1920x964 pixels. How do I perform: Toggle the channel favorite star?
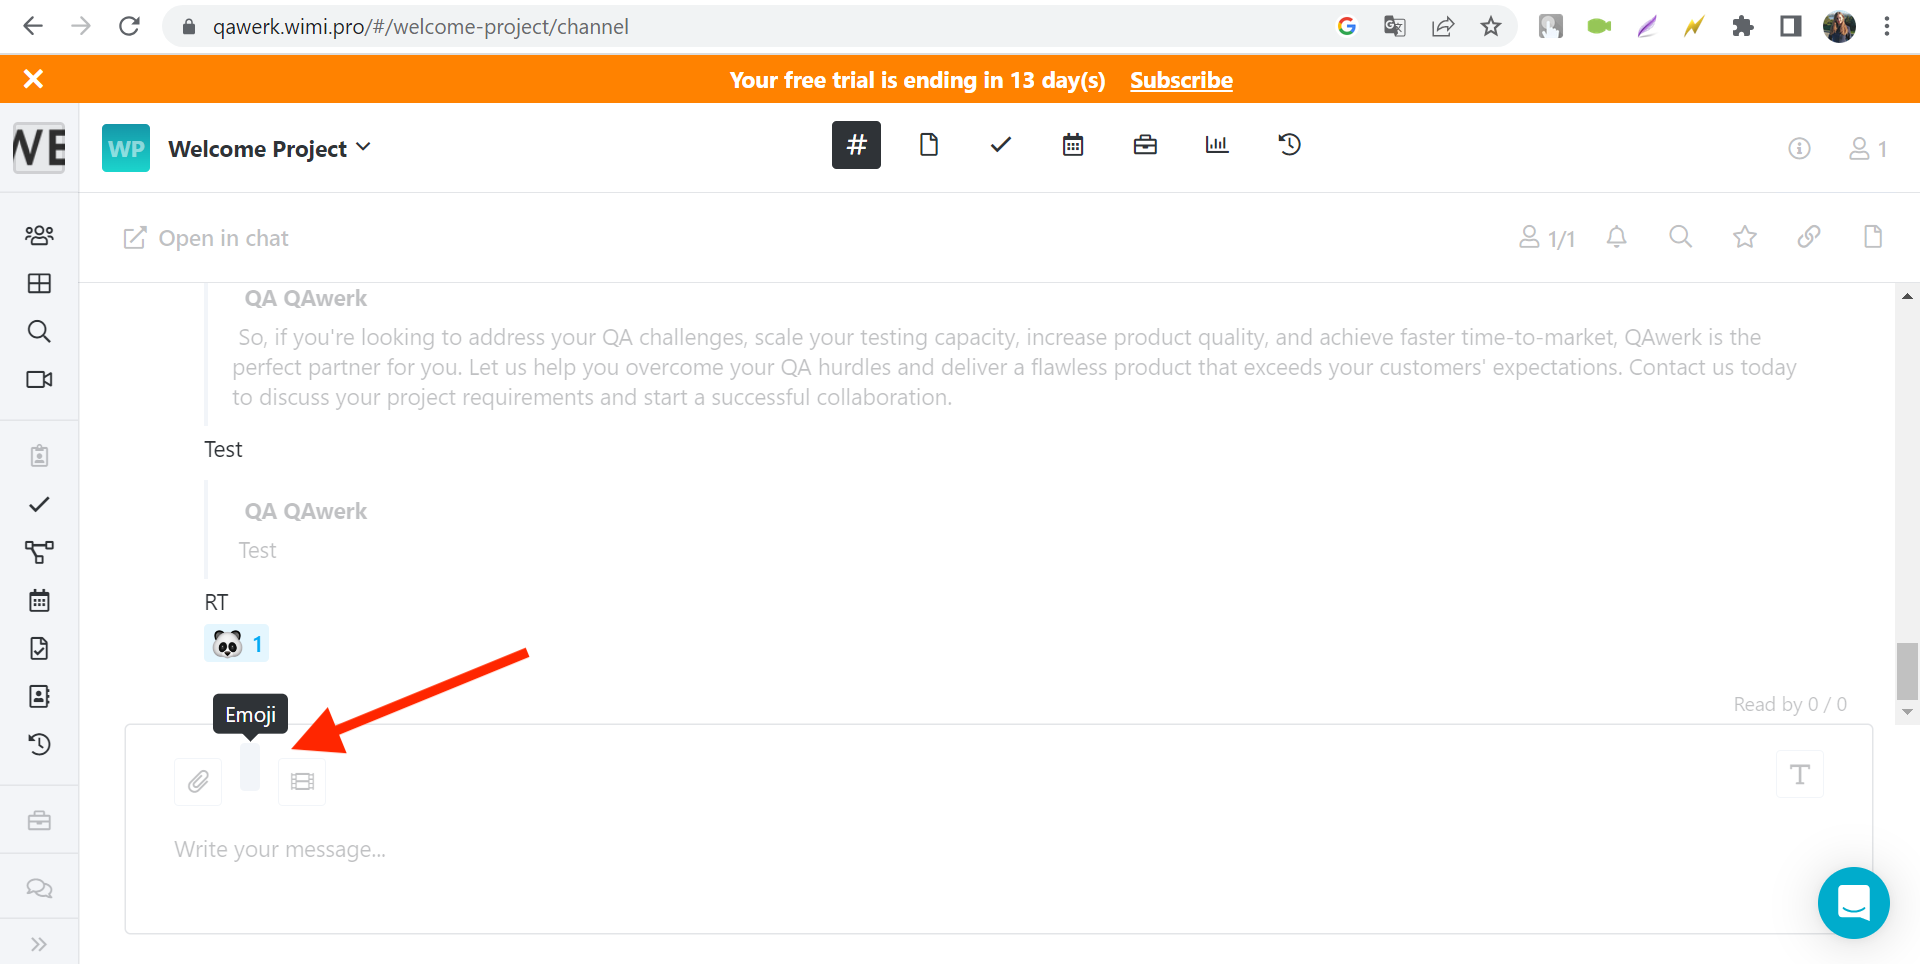1744,237
